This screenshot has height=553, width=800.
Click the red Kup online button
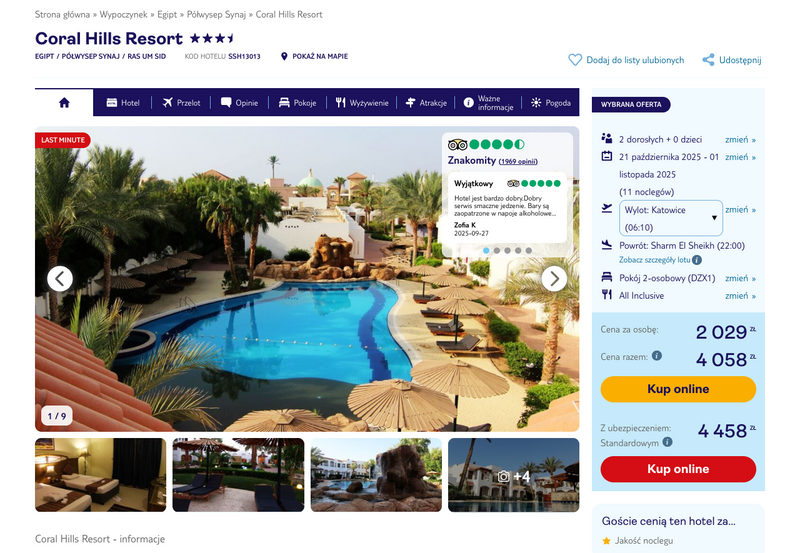[x=678, y=469]
